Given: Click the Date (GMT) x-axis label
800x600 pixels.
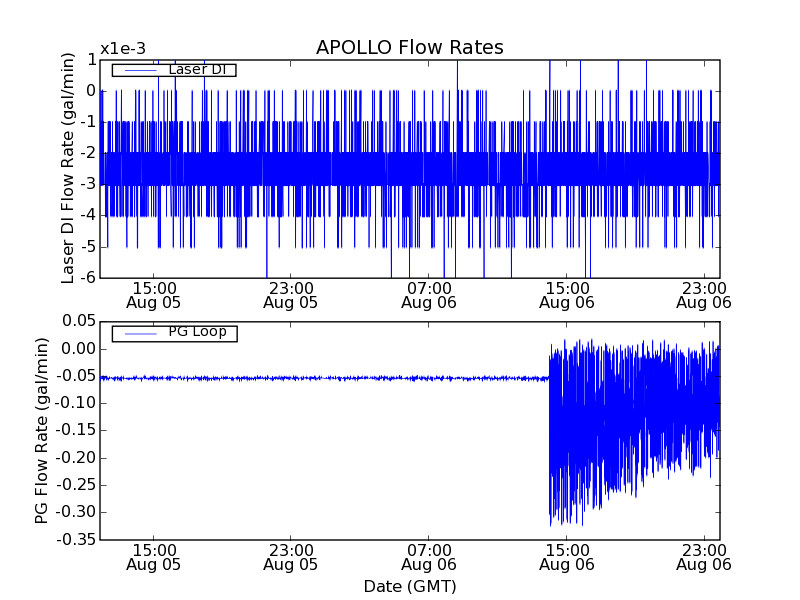Looking at the screenshot, I should 409,586.
